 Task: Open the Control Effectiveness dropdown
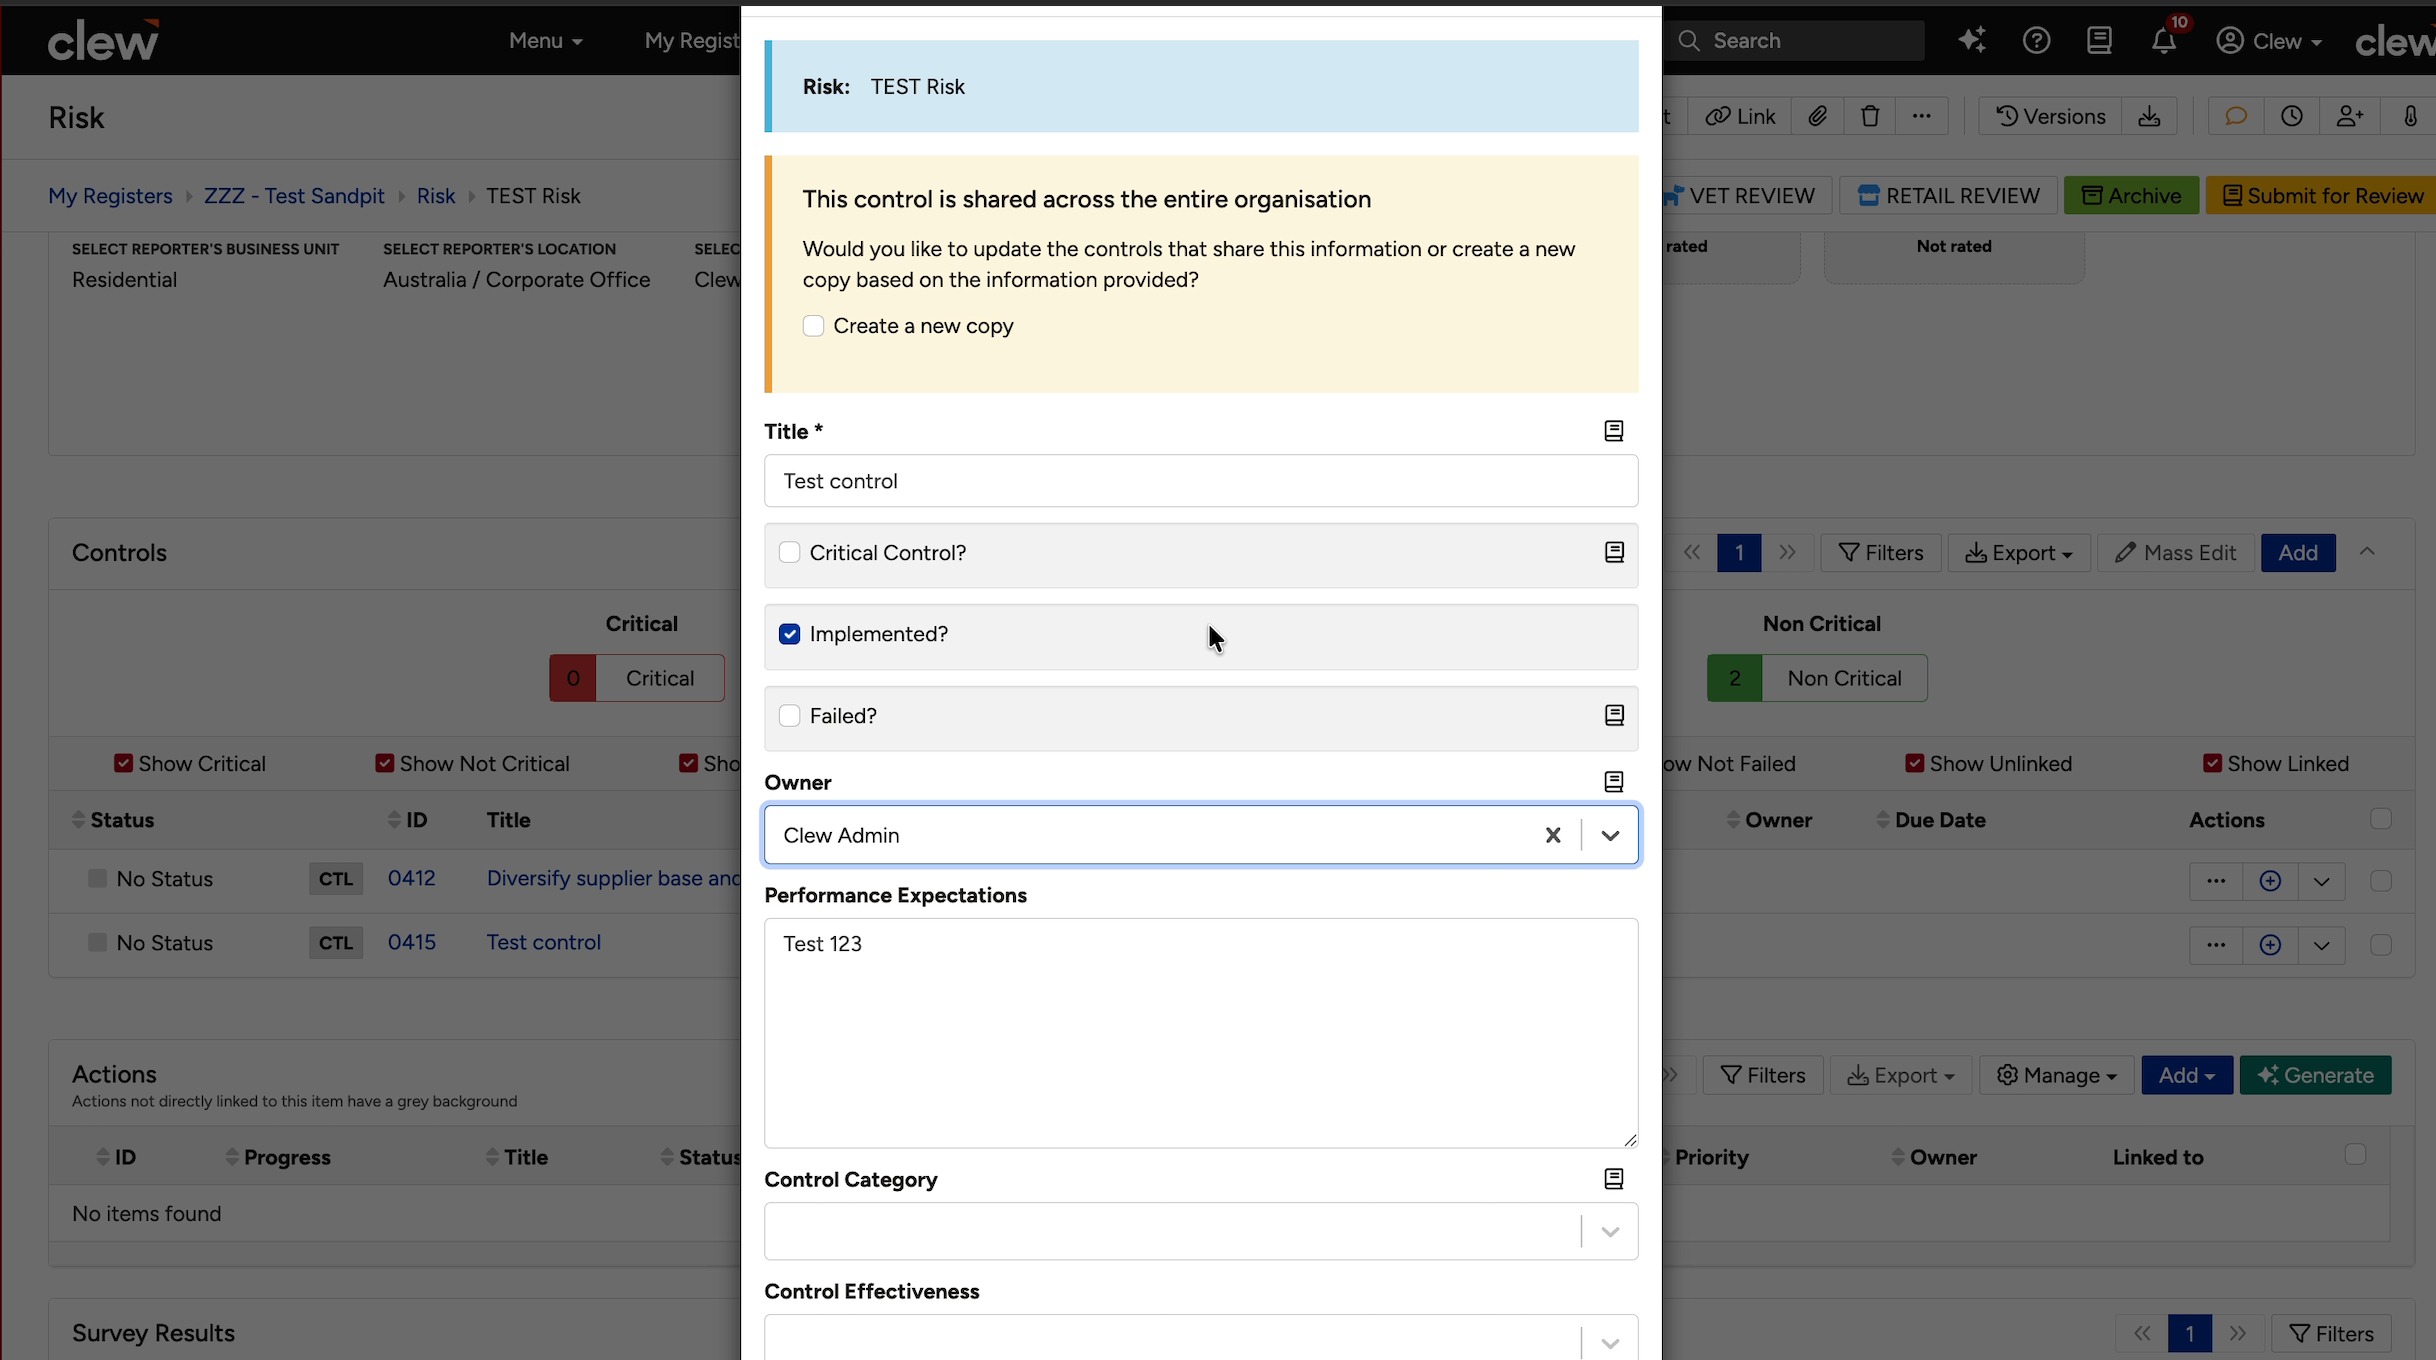1201,1338
